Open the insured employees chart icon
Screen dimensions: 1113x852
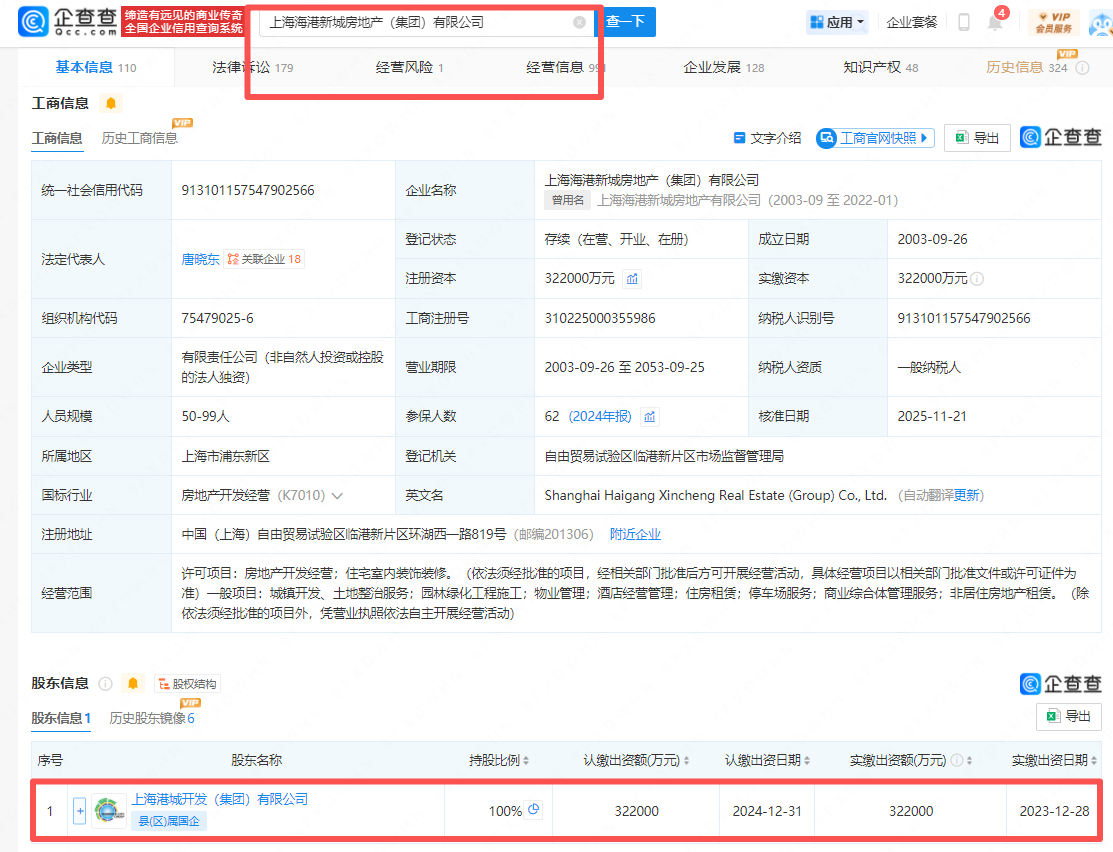(x=650, y=417)
